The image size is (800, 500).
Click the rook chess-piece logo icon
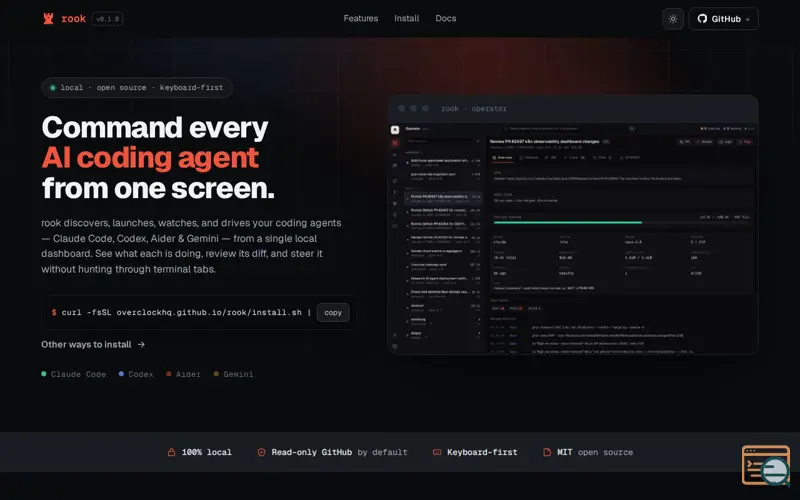tap(48, 19)
